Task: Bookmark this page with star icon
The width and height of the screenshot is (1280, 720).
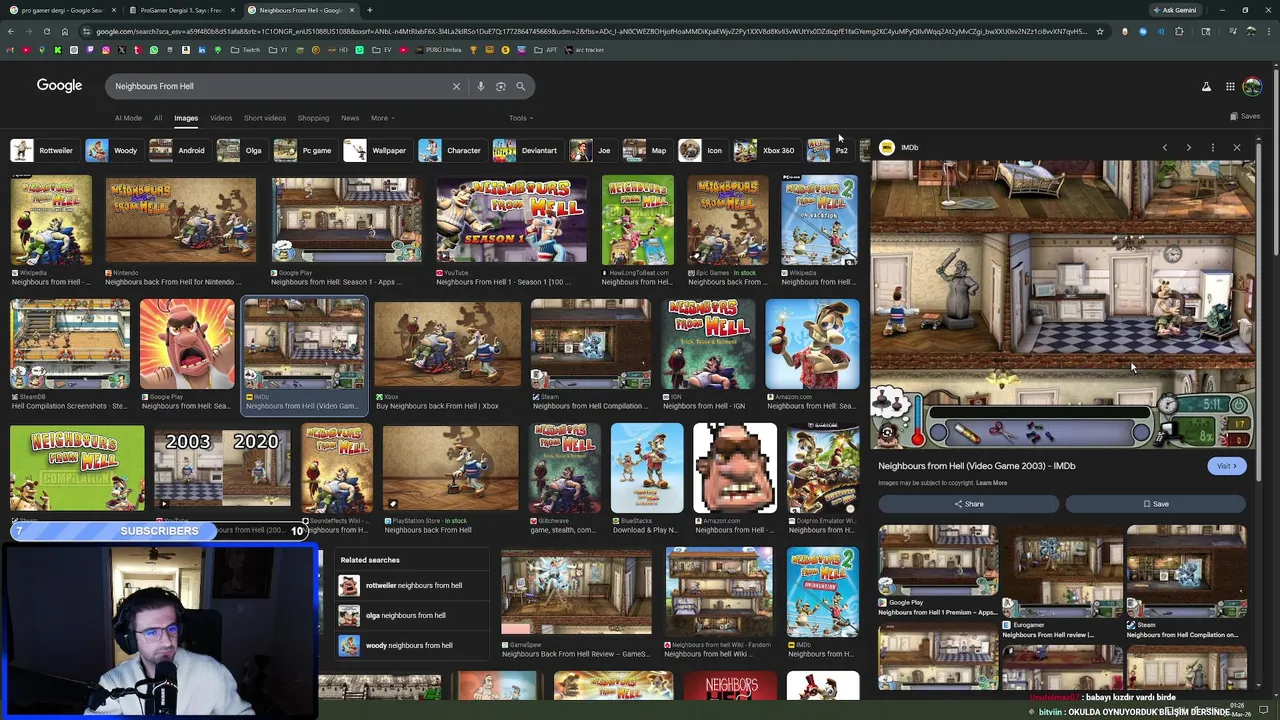Action: coord(1099,31)
